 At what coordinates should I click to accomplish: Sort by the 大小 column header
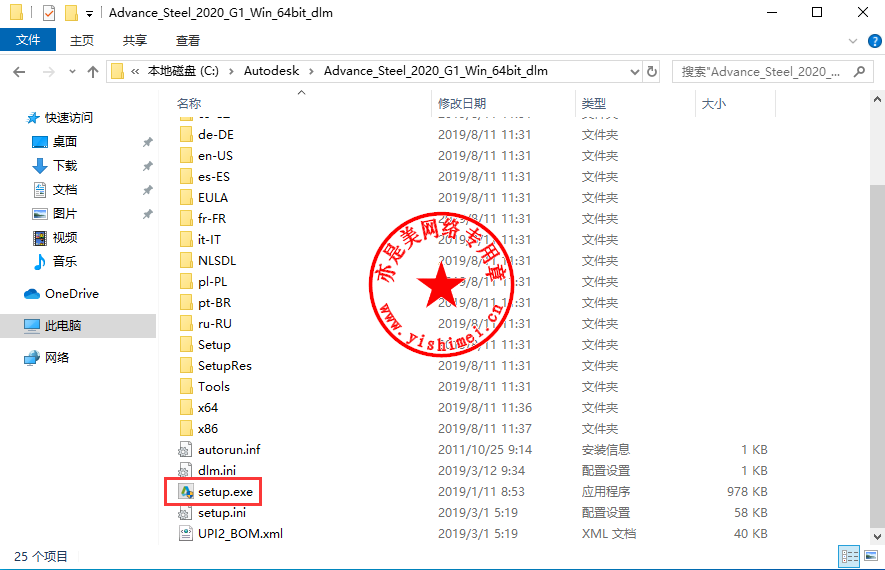[713, 103]
